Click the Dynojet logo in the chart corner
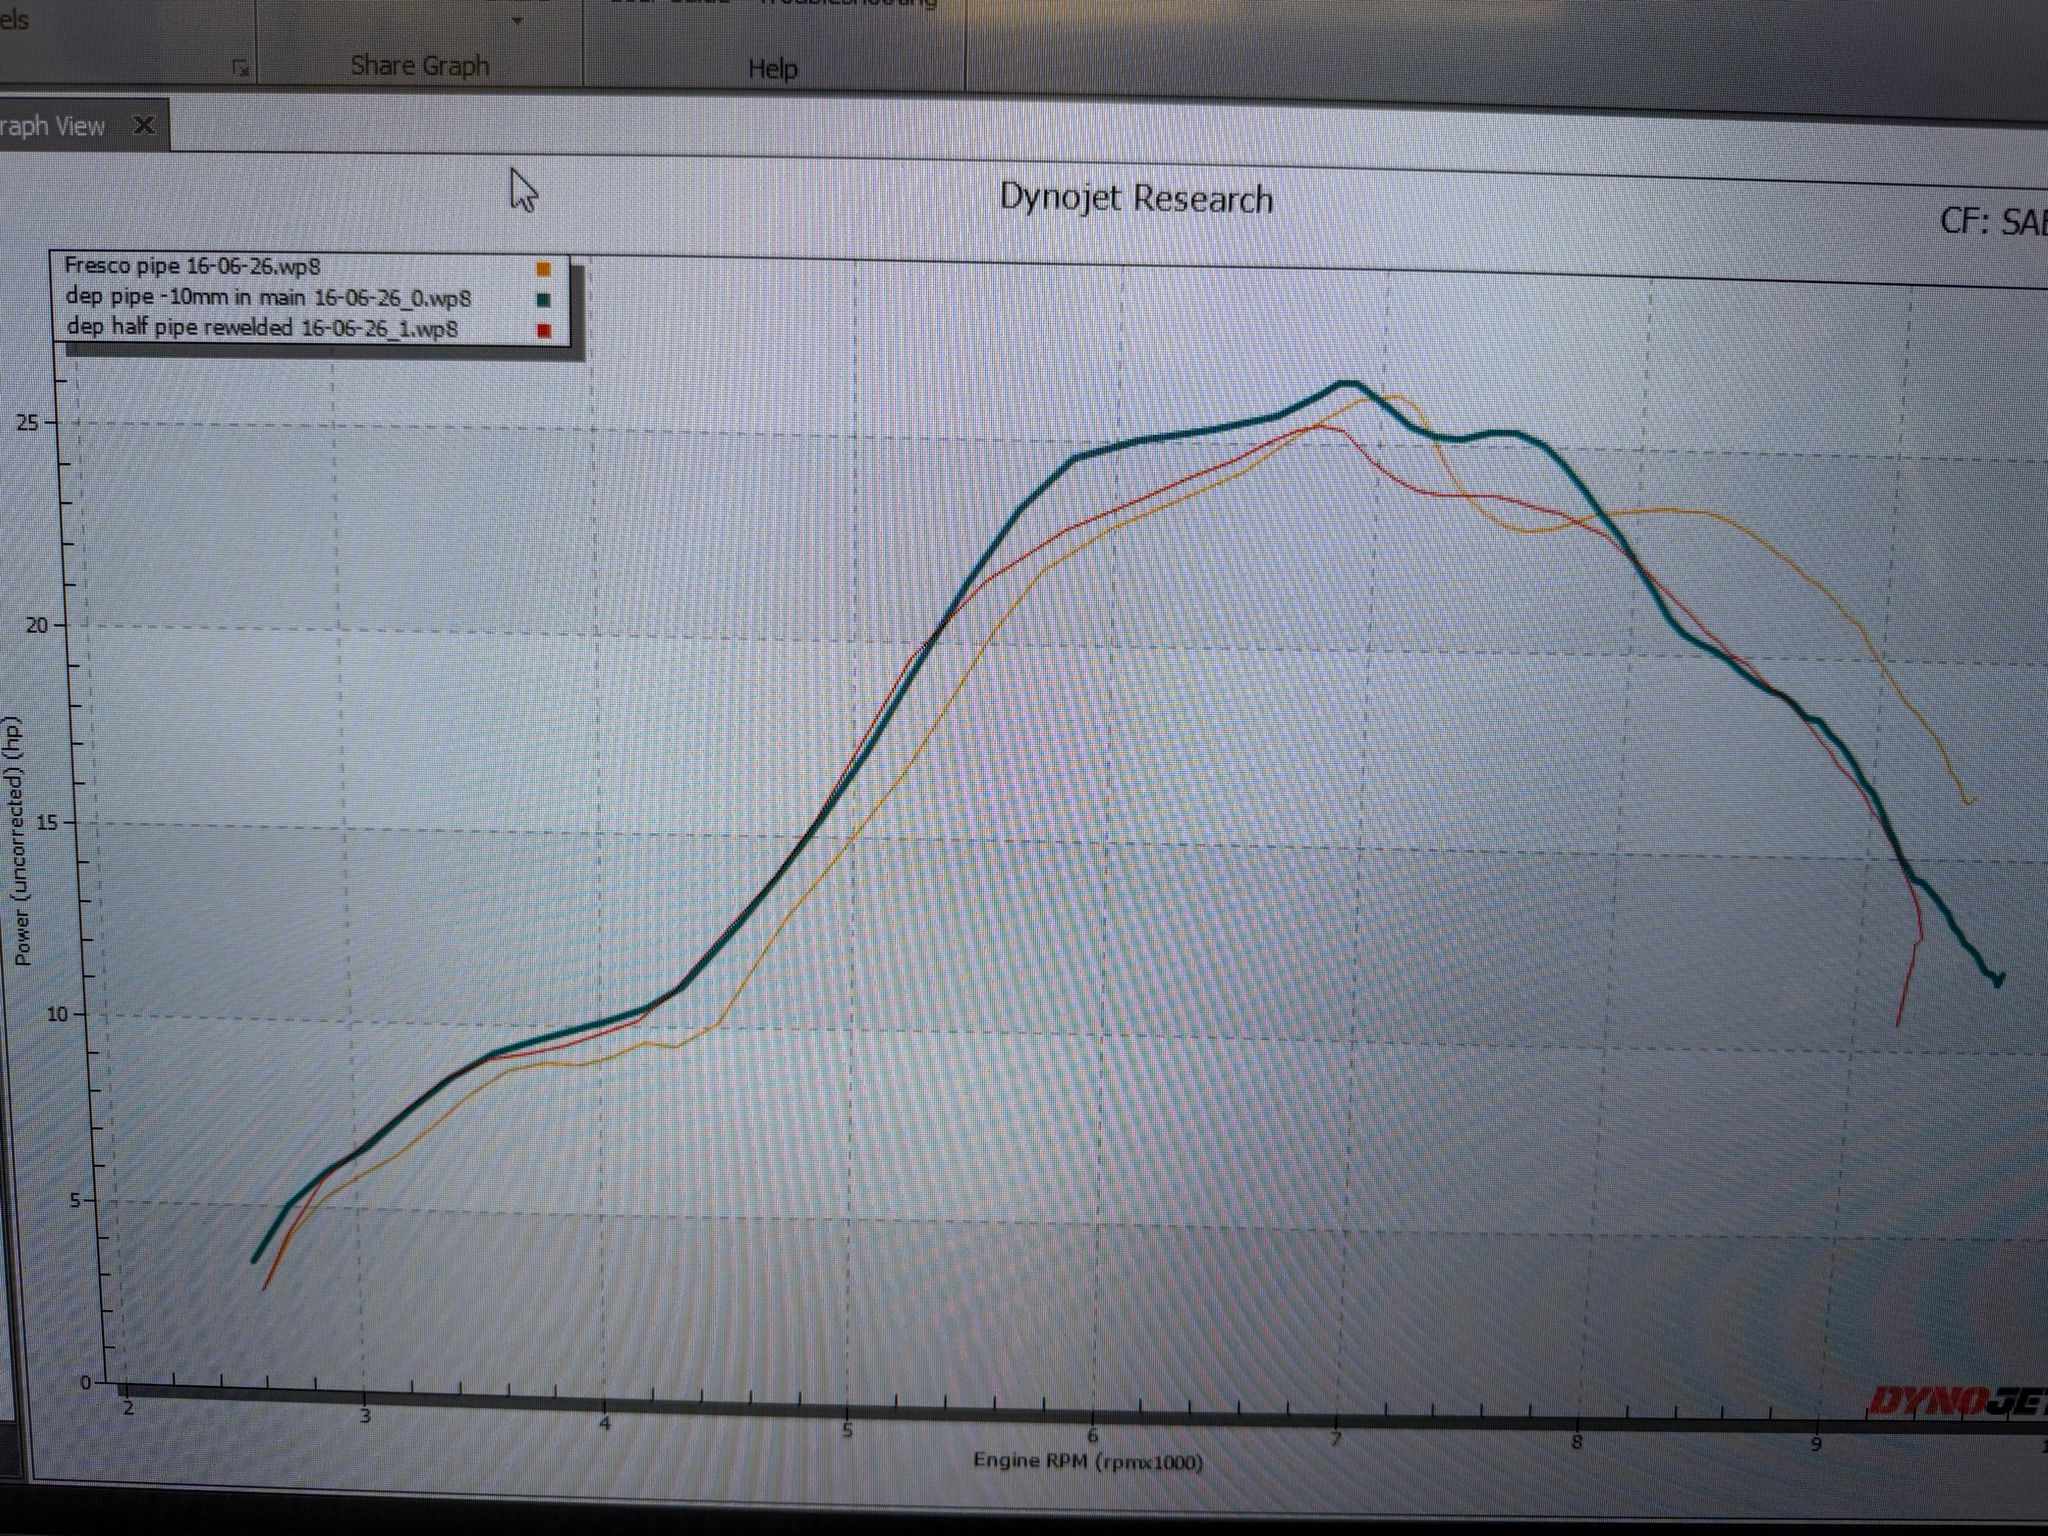Image resolution: width=2048 pixels, height=1536 pixels. (x=1957, y=1401)
